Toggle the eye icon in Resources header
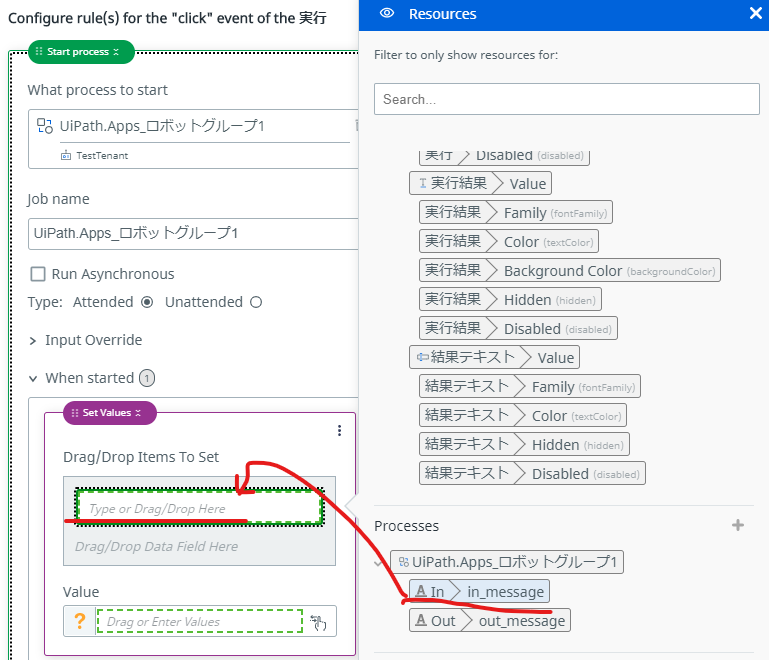Screen dimensions: 769x660 pos(387,13)
